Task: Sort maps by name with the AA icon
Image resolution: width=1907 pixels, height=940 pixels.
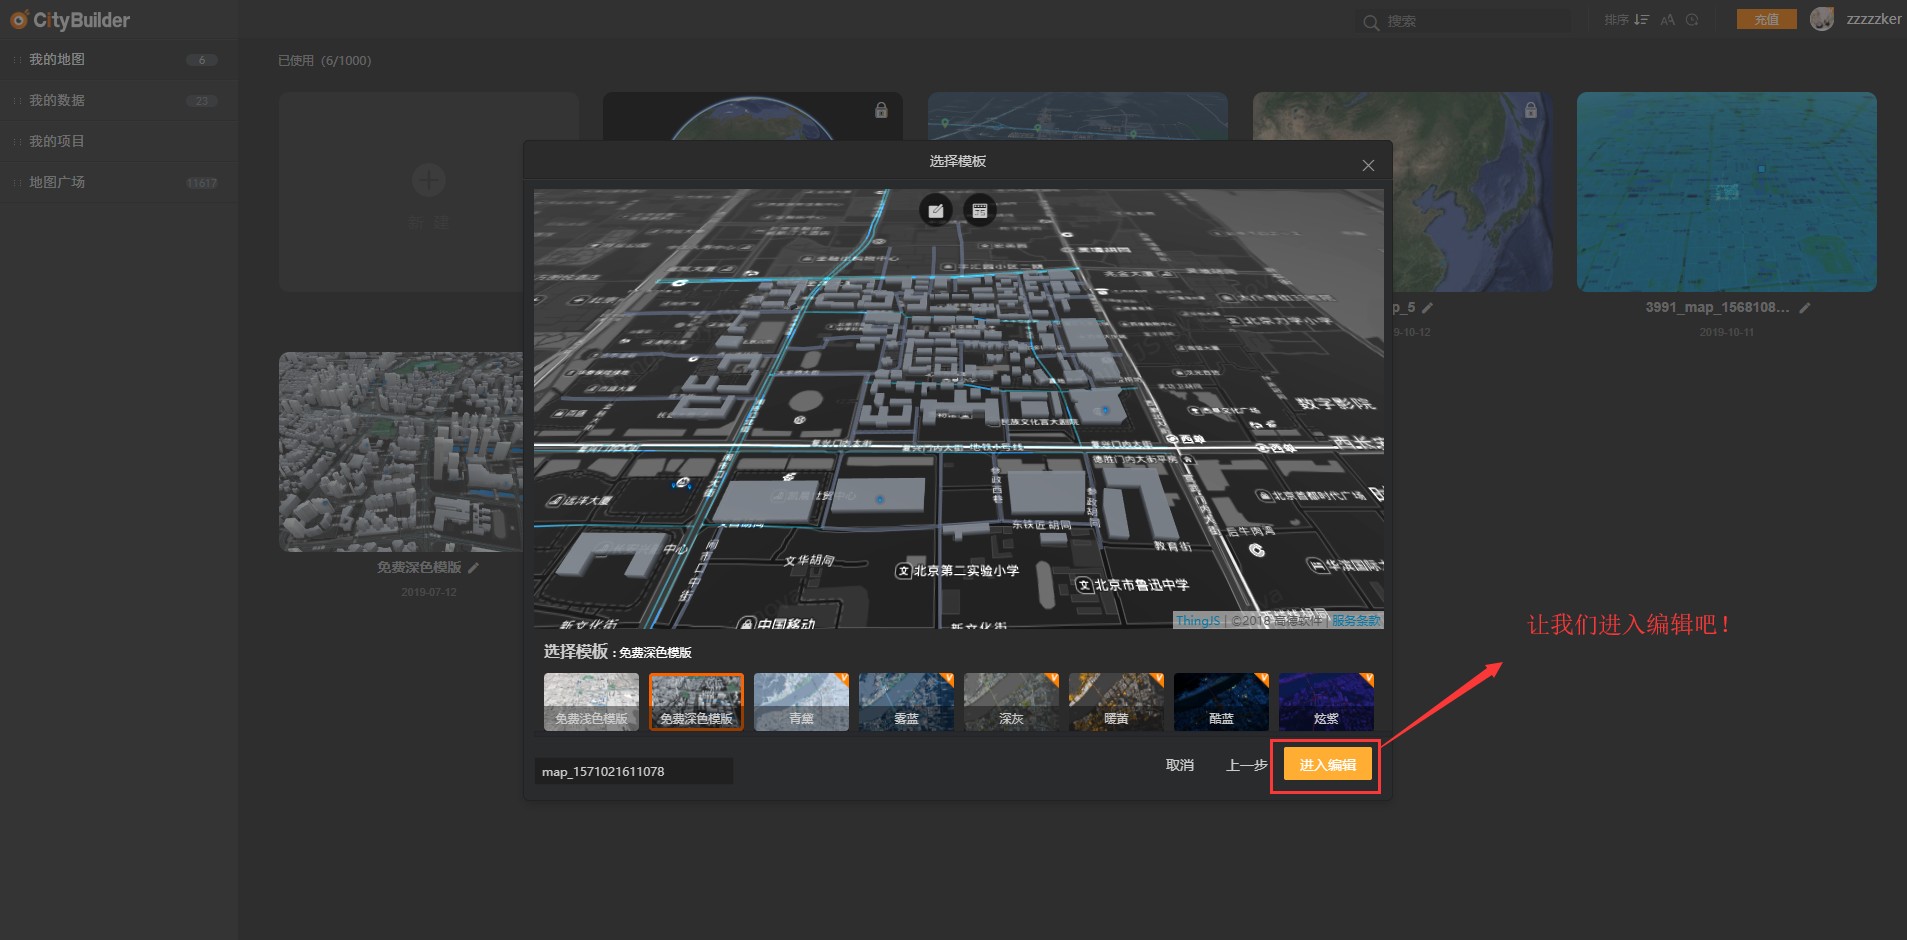Action: [x=1667, y=20]
